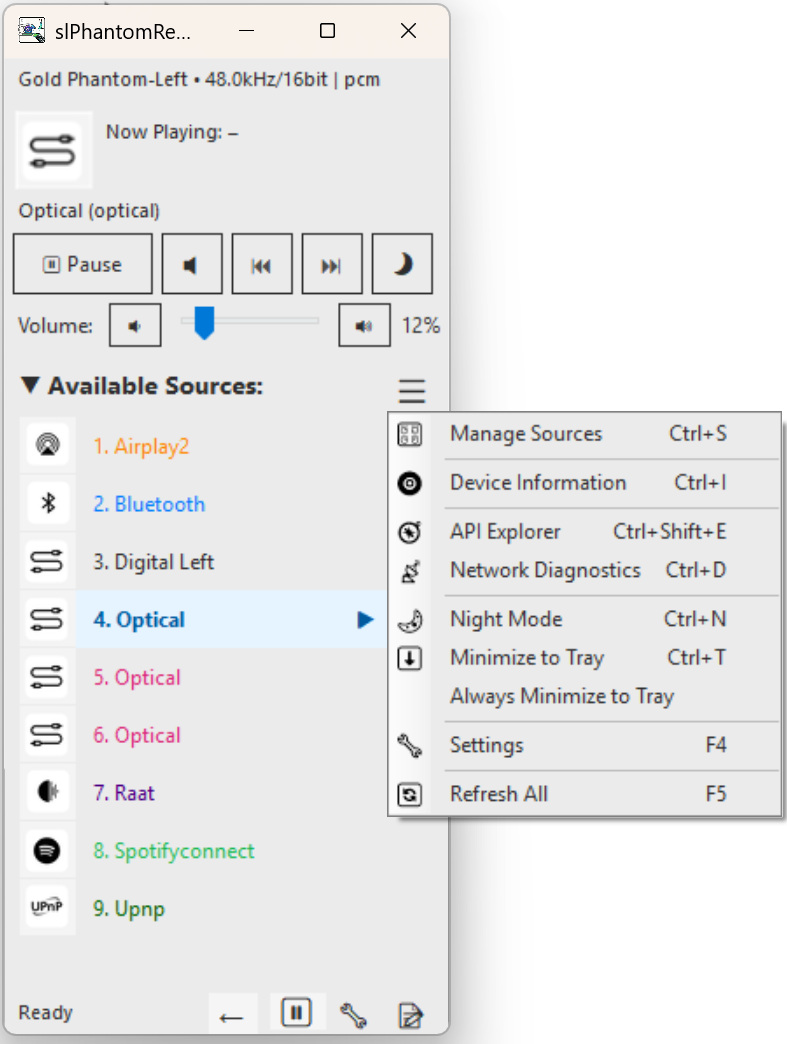The width and height of the screenshot is (787, 1044).
Task: Click the blue arrow on the 4. Optical row
Action: [365, 620]
